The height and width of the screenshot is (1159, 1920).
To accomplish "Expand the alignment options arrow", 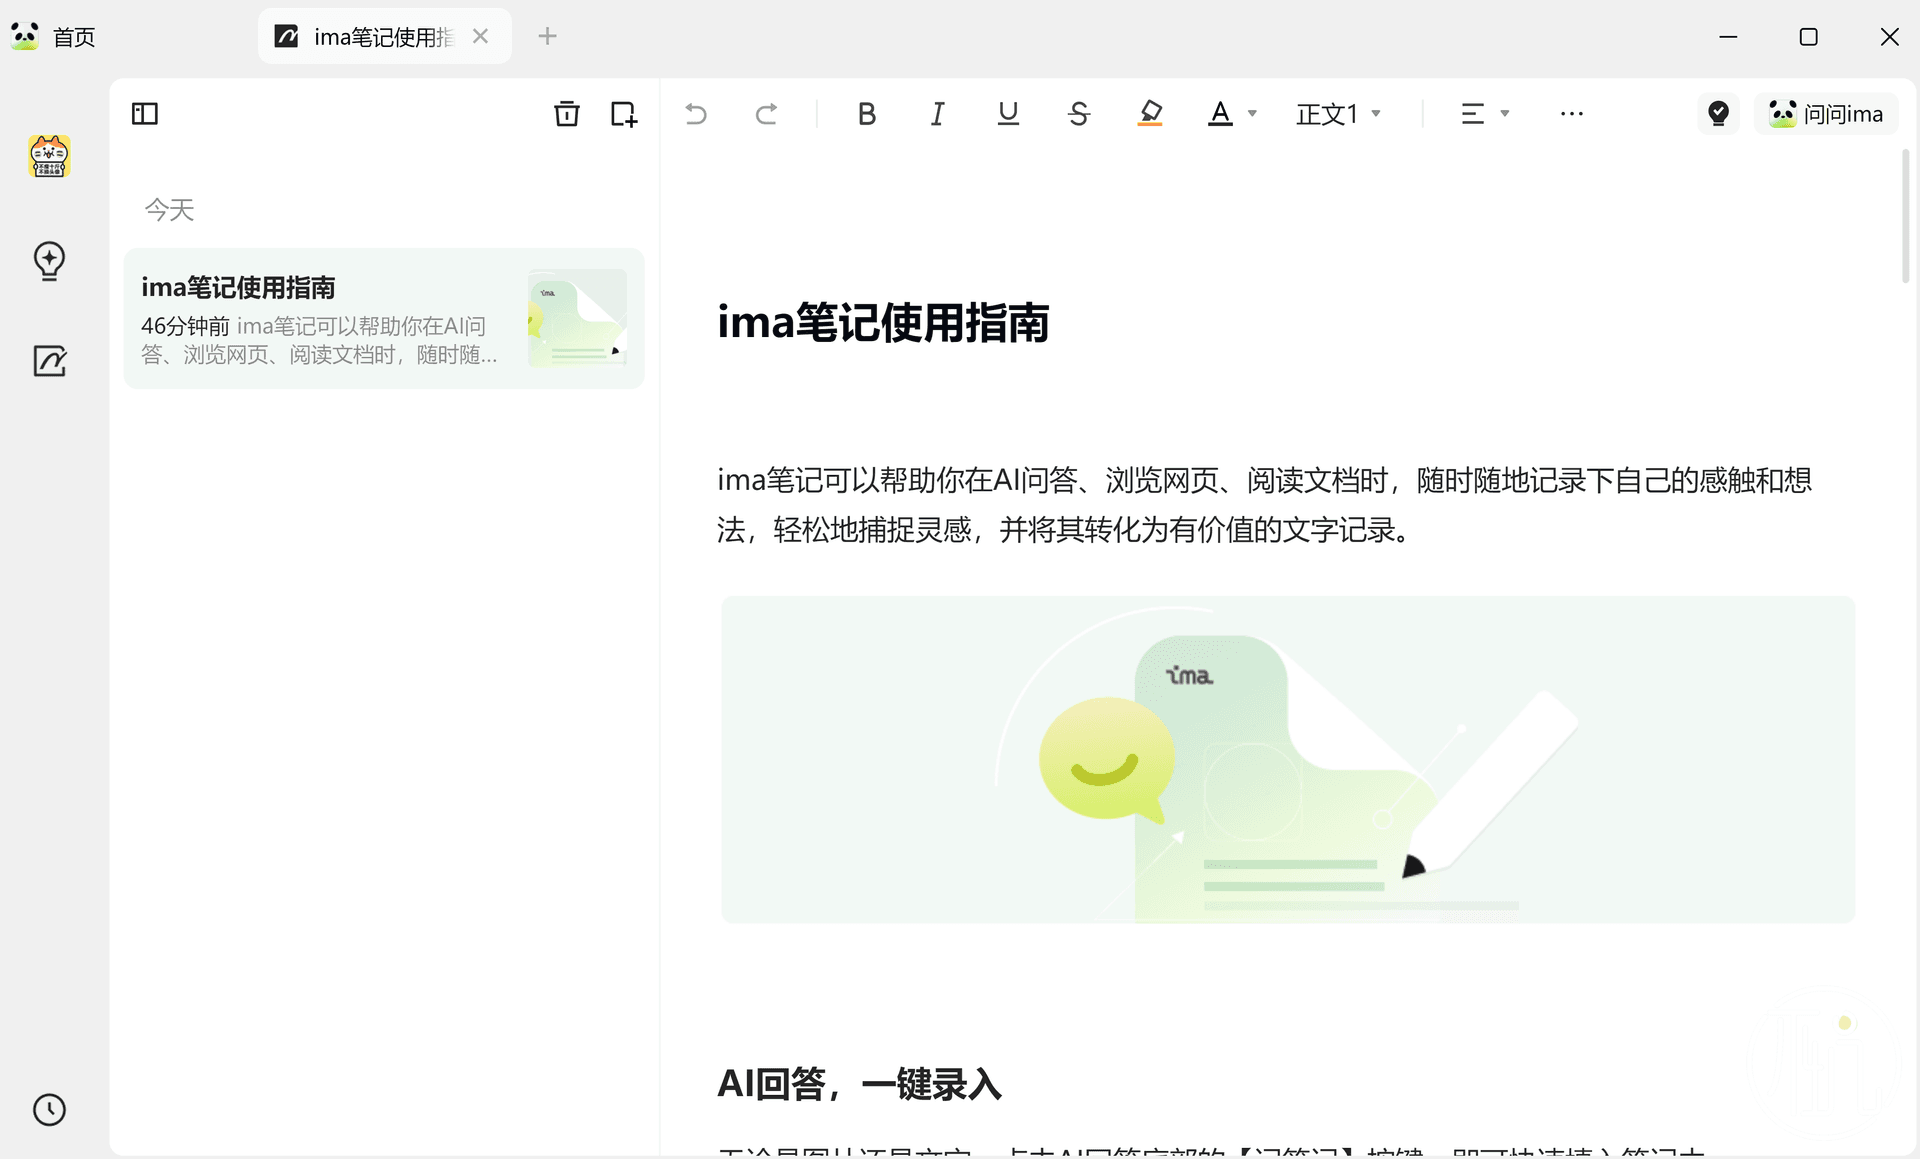I will point(1505,114).
